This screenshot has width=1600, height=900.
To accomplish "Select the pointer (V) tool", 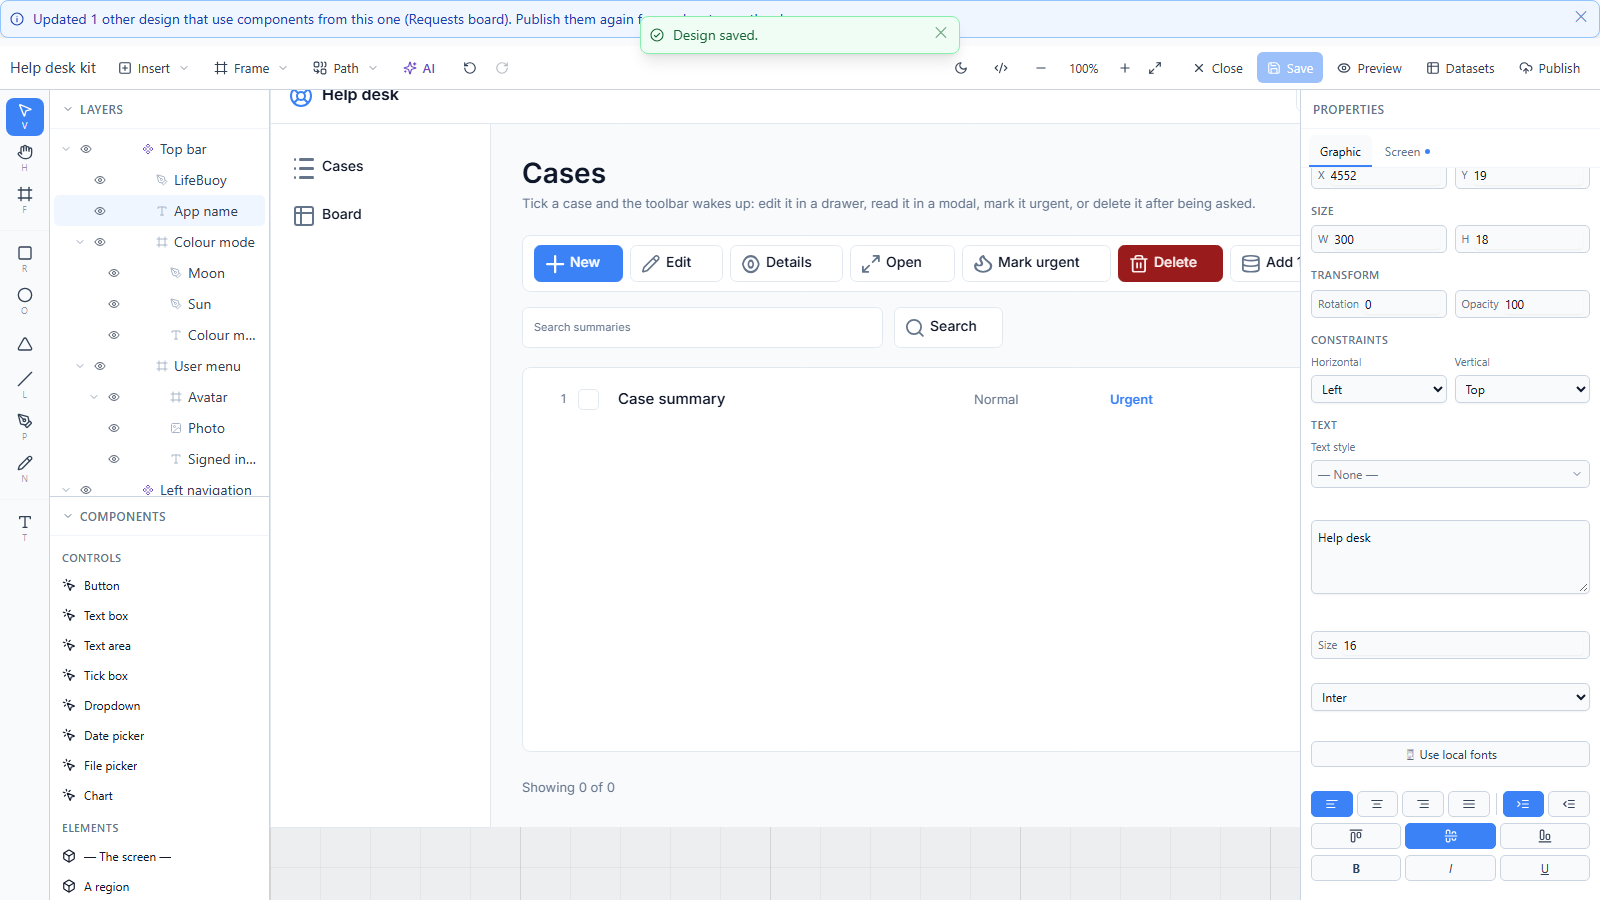I will (x=25, y=116).
